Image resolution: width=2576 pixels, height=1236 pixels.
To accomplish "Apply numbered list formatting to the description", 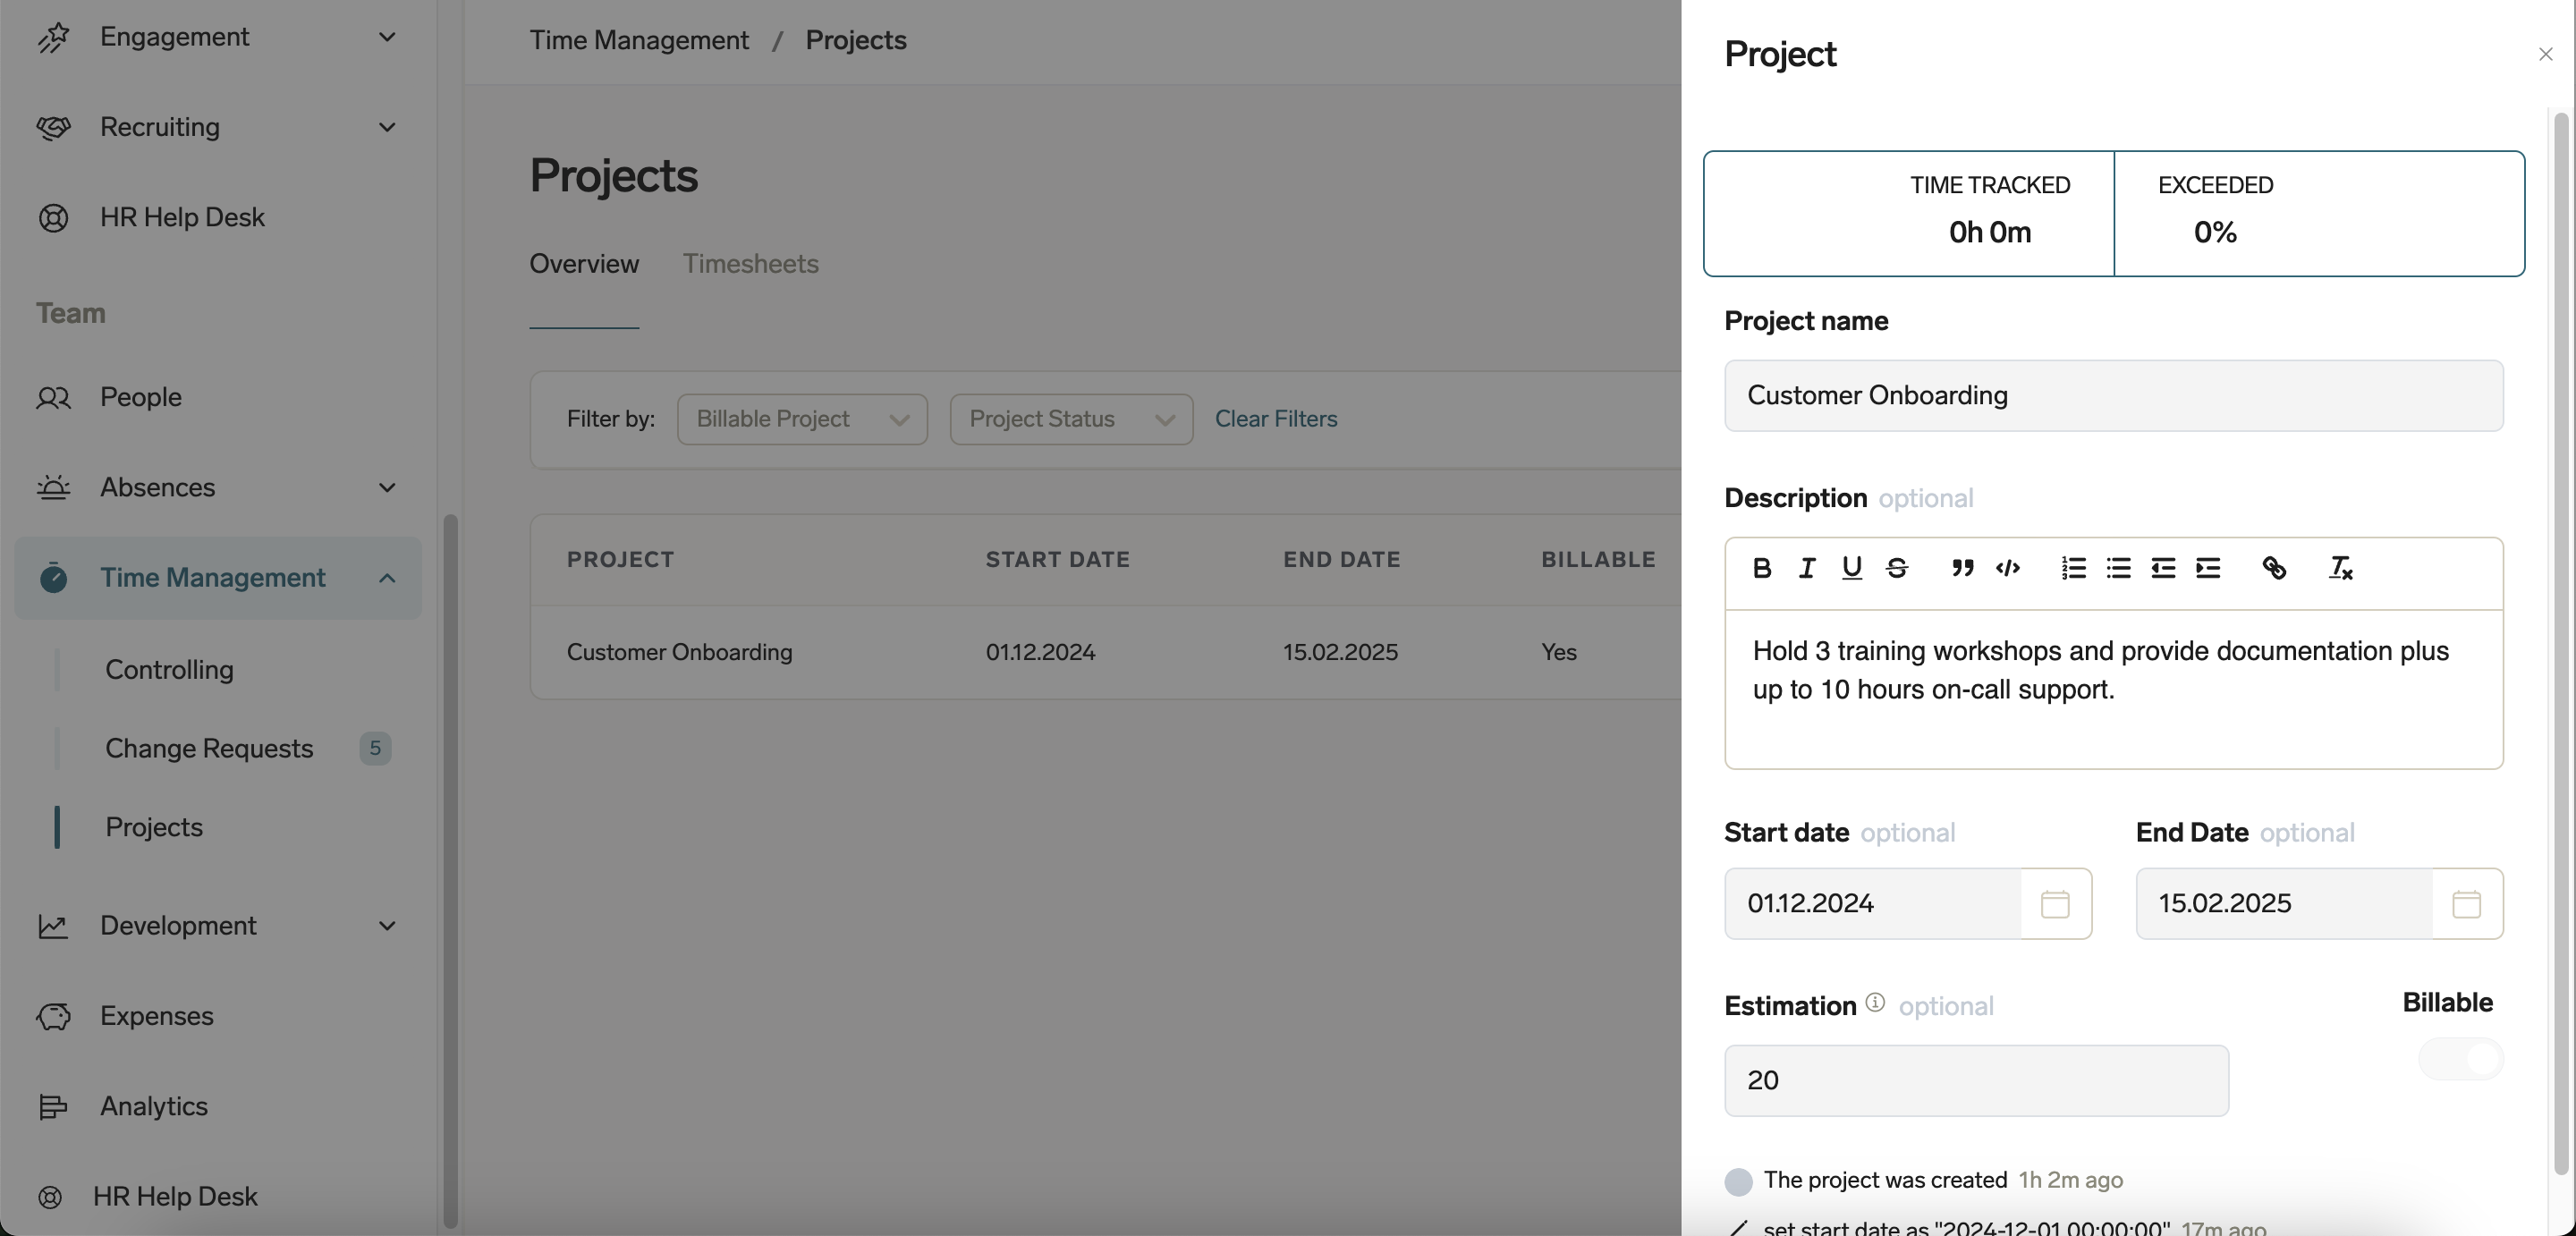I will tap(2074, 568).
